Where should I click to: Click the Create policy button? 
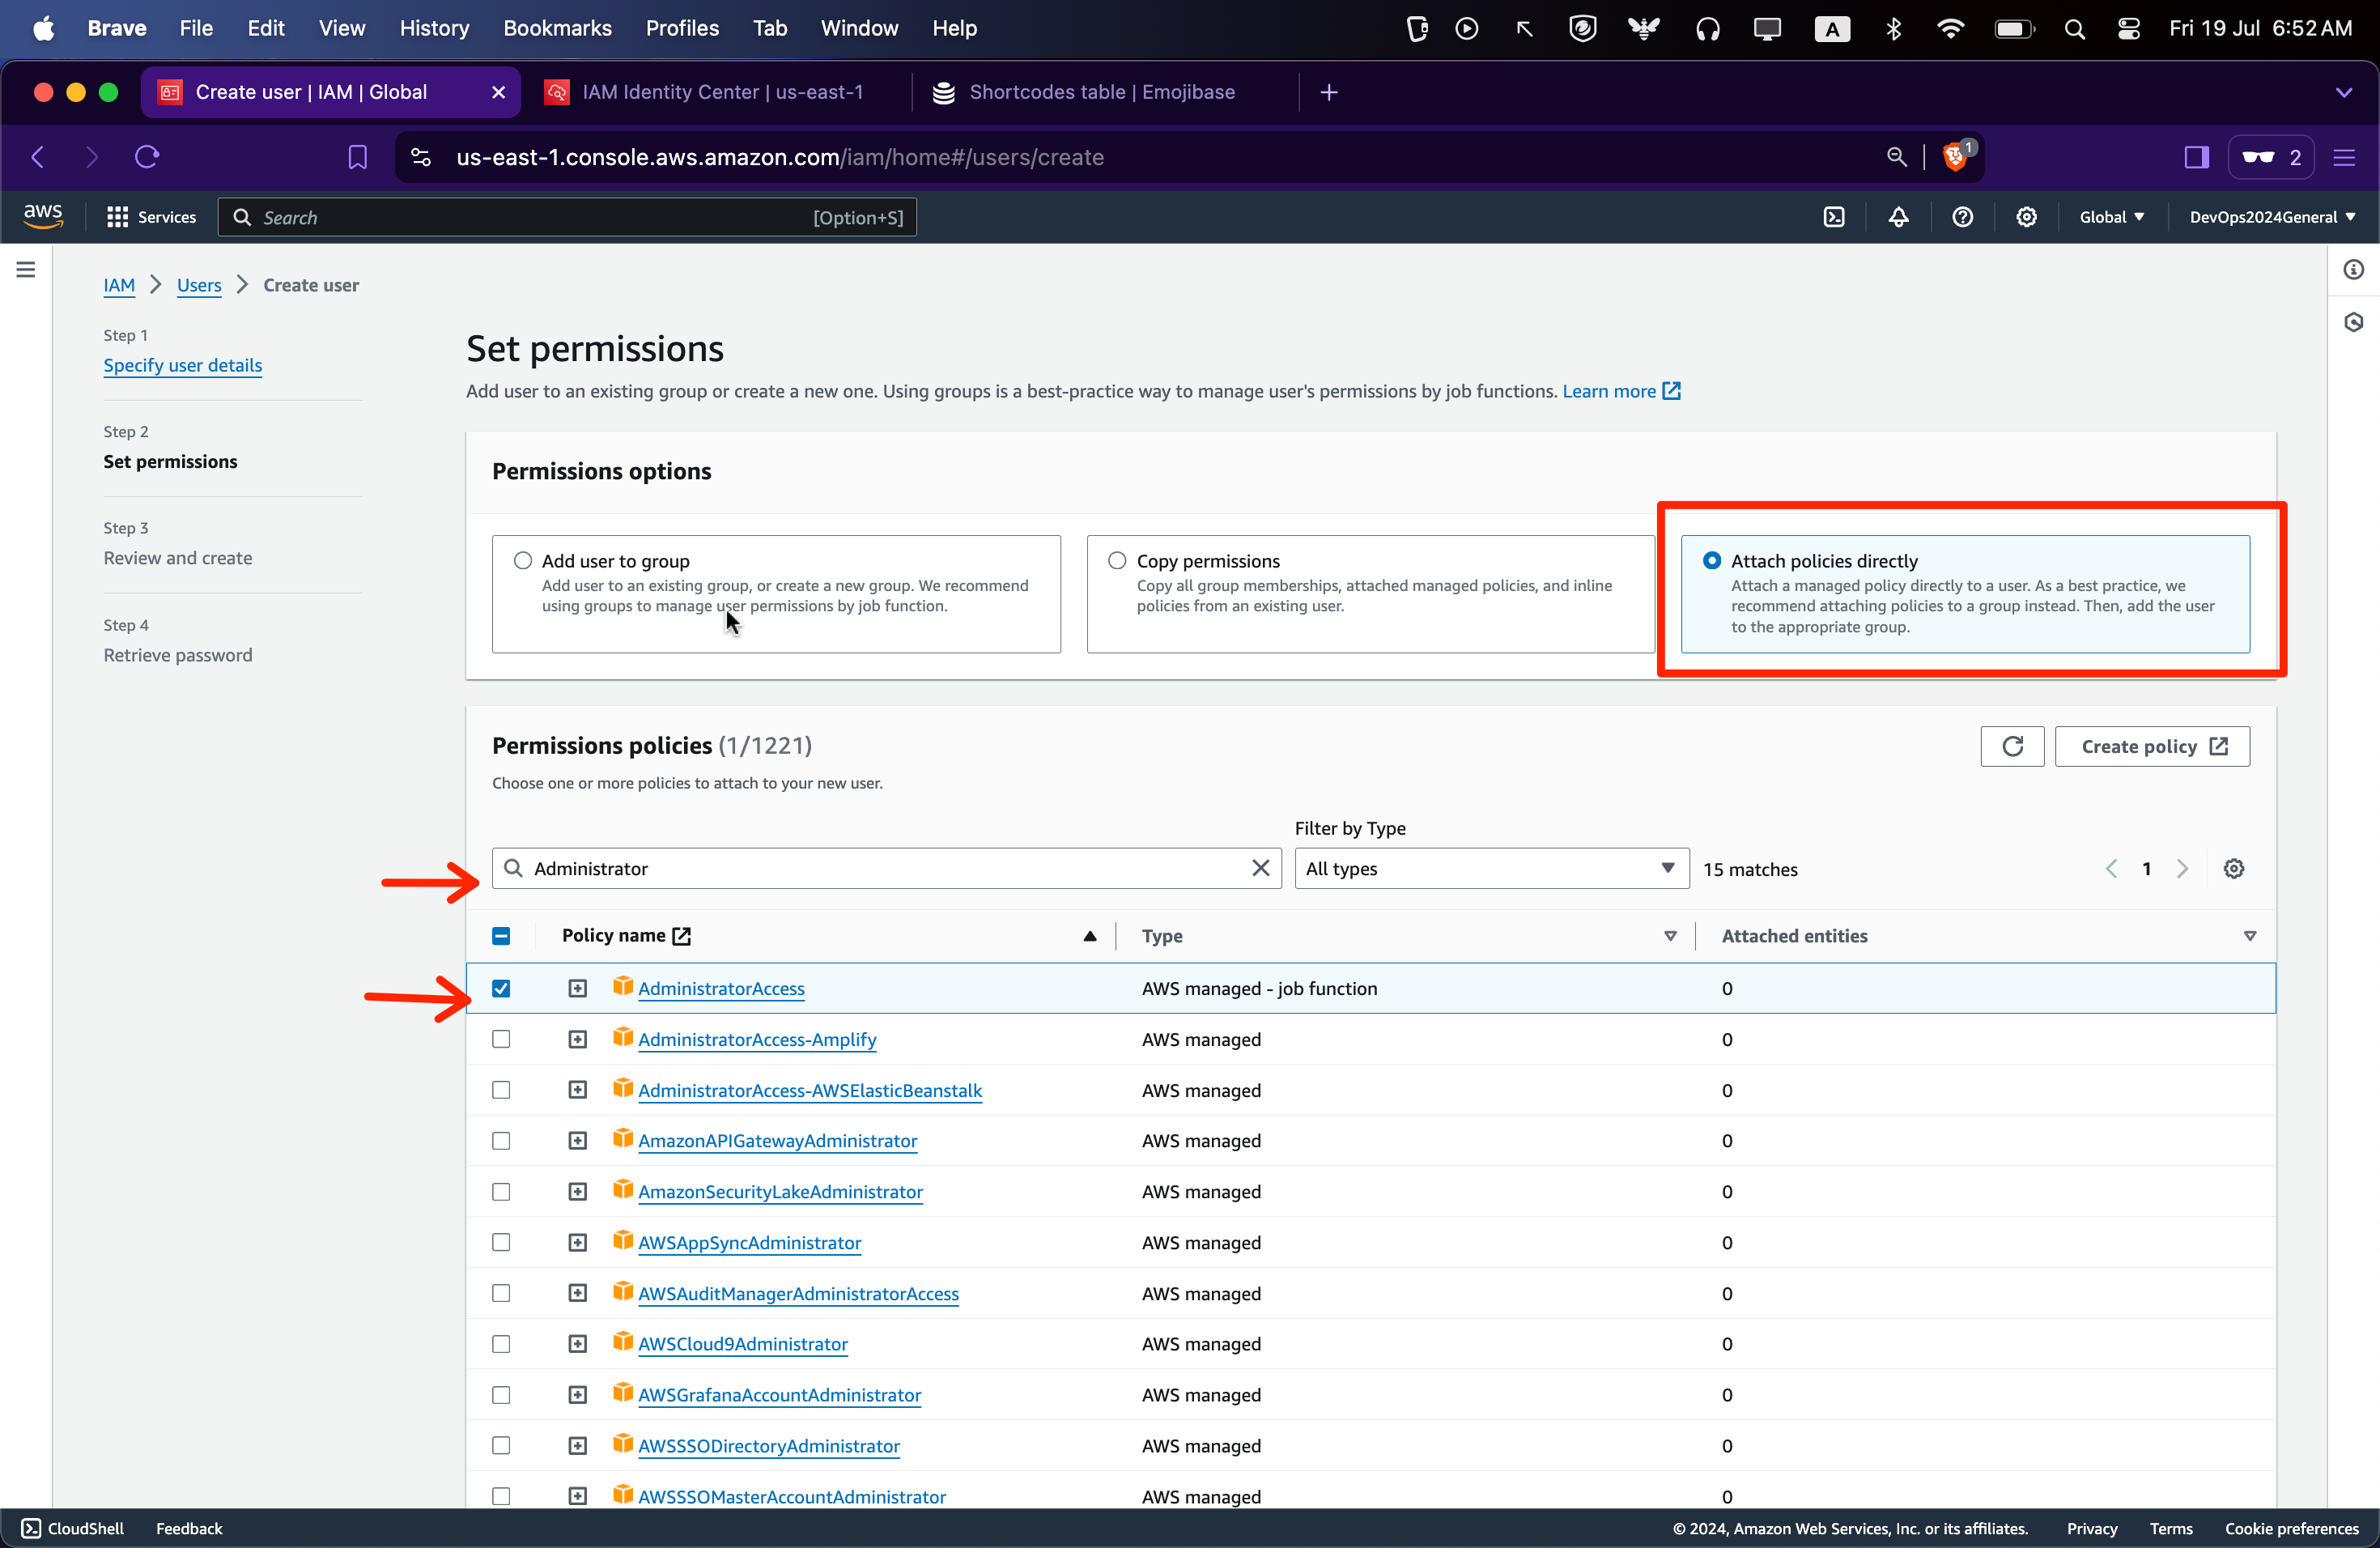point(2151,746)
